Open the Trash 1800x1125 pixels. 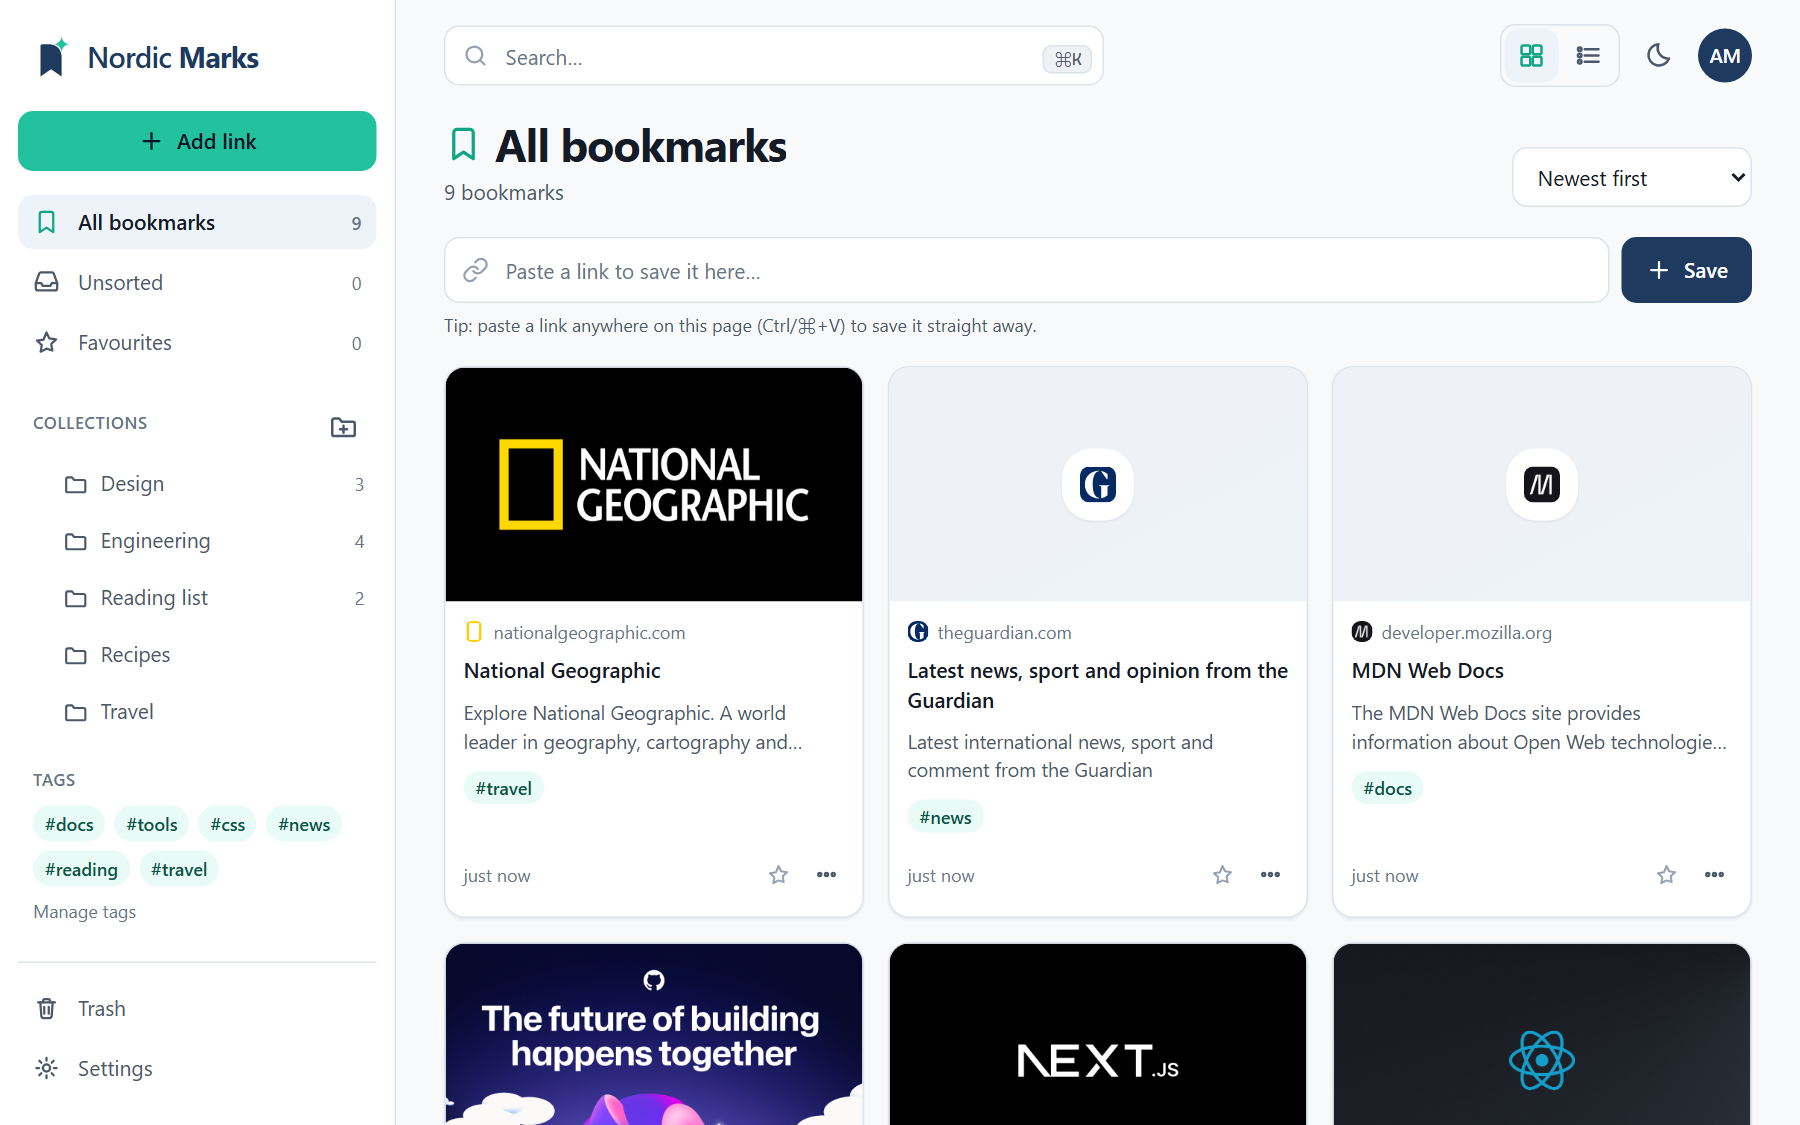click(197, 1008)
